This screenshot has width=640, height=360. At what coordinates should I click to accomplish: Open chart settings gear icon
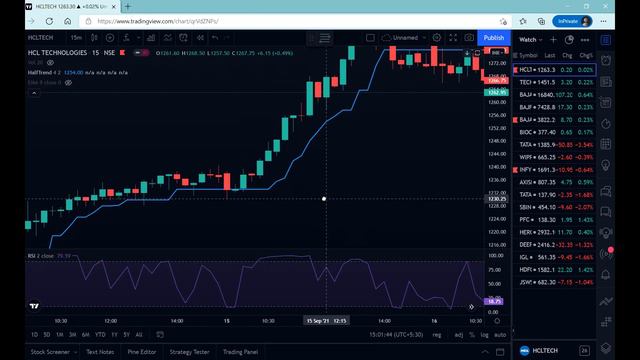[437, 38]
